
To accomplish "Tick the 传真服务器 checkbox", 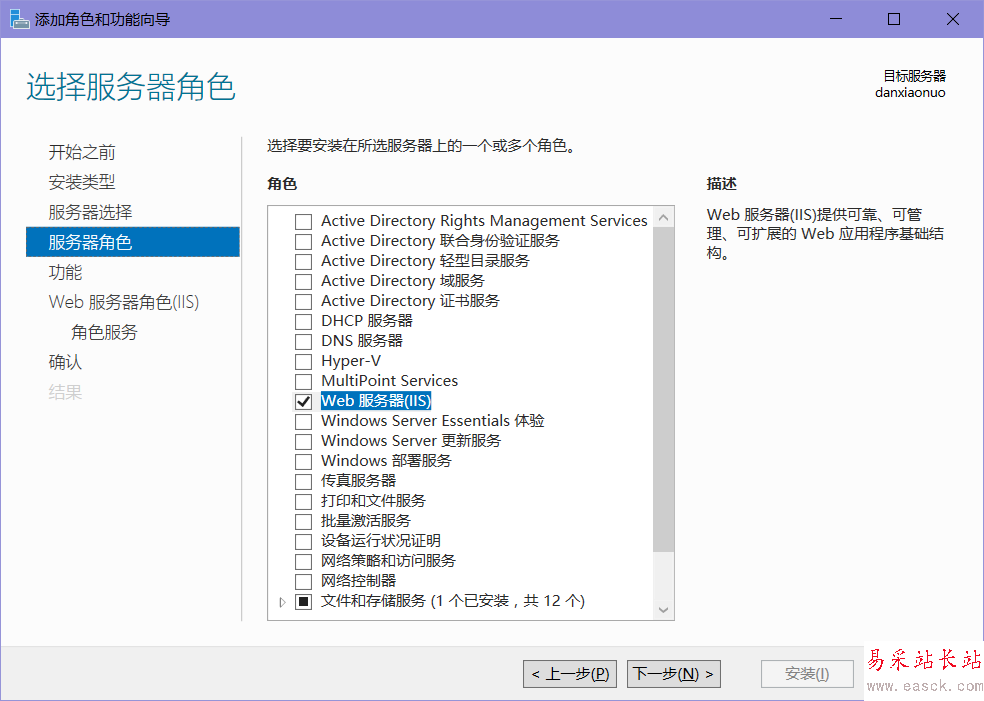I will tap(303, 482).
